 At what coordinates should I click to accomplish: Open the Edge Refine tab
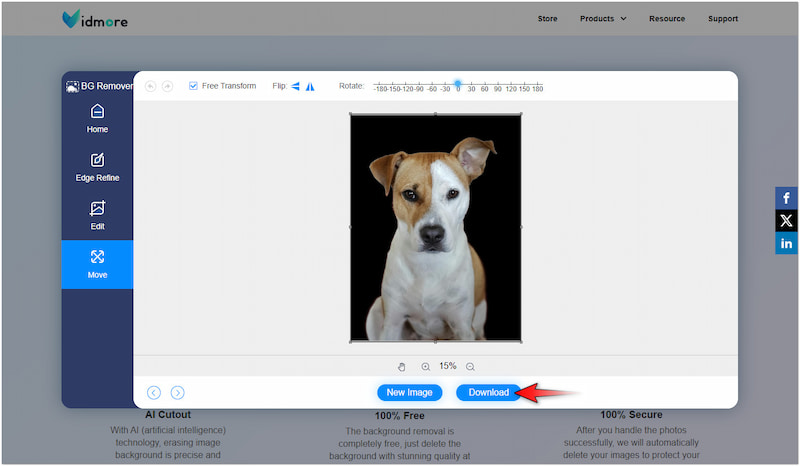pyautogui.click(x=97, y=166)
